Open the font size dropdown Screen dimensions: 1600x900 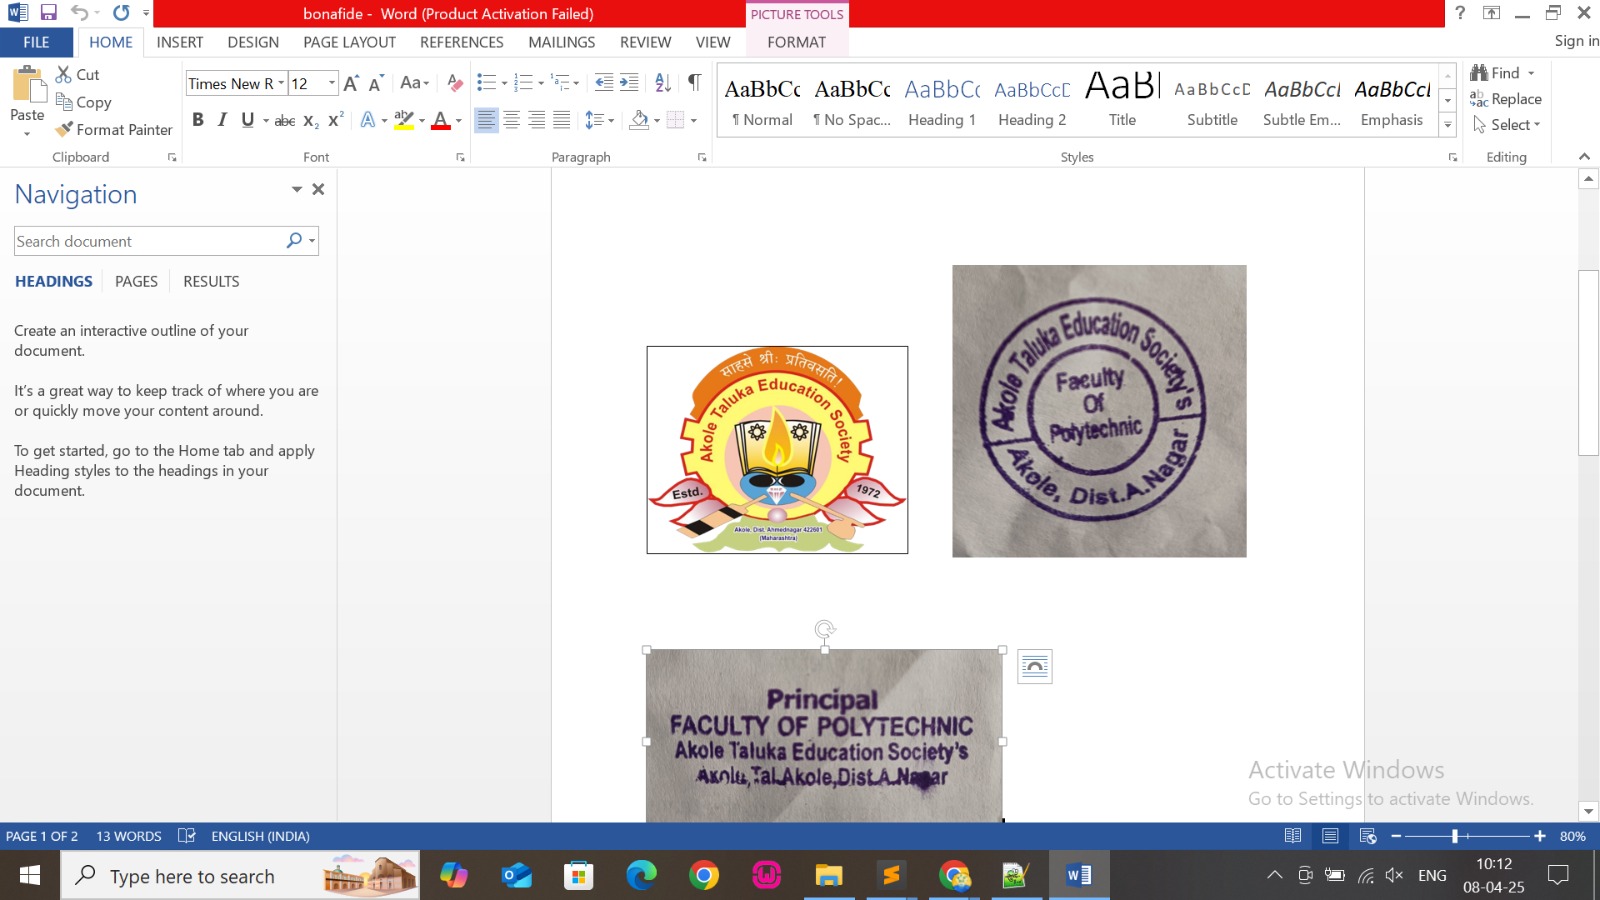pyautogui.click(x=330, y=83)
